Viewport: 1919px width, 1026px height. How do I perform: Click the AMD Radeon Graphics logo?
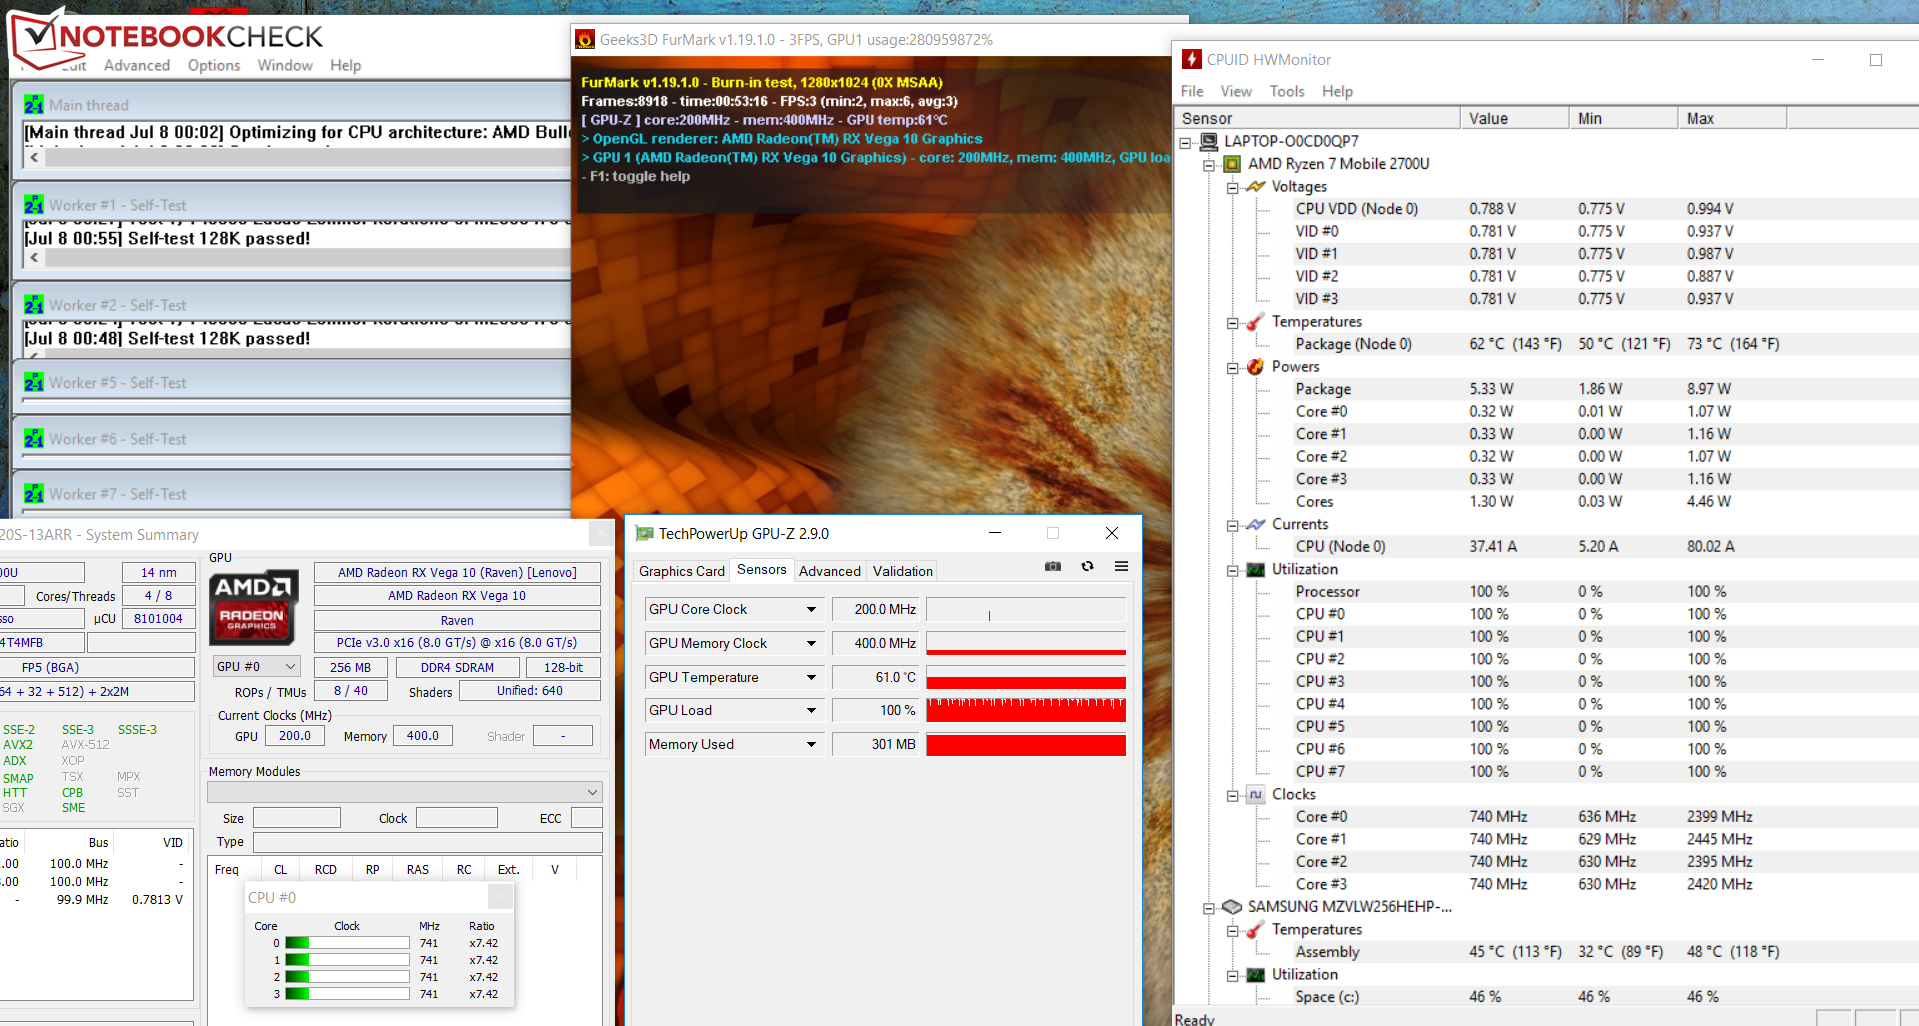[253, 607]
